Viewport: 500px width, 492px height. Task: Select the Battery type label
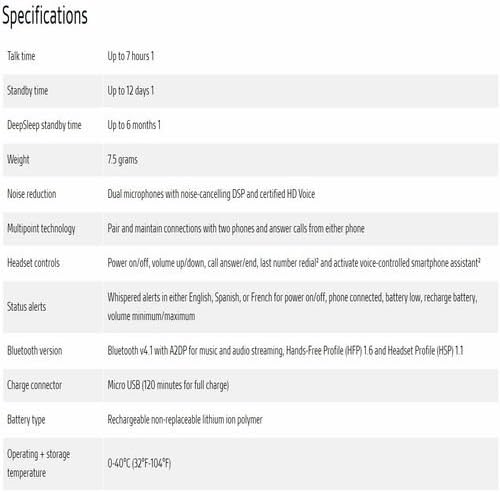tap(26, 420)
